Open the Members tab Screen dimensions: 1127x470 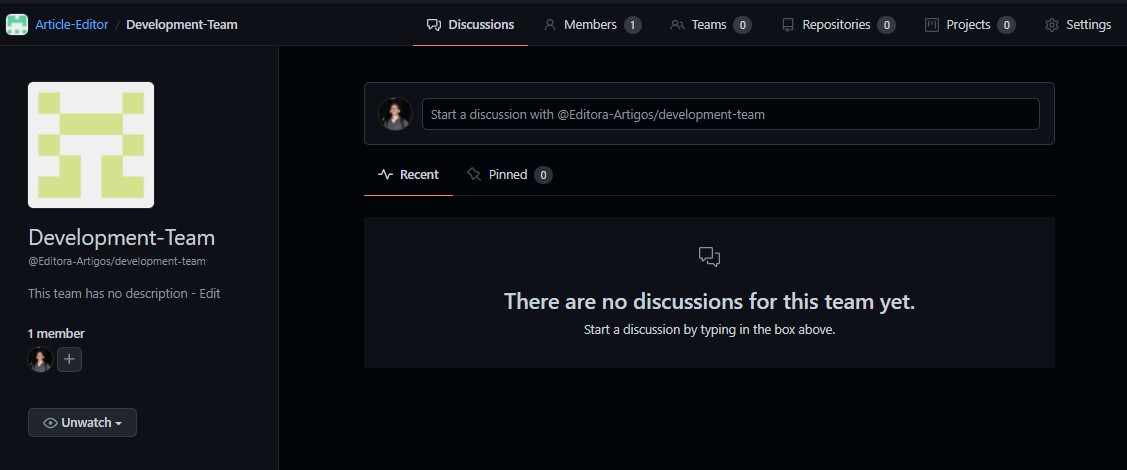click(592, 24)
